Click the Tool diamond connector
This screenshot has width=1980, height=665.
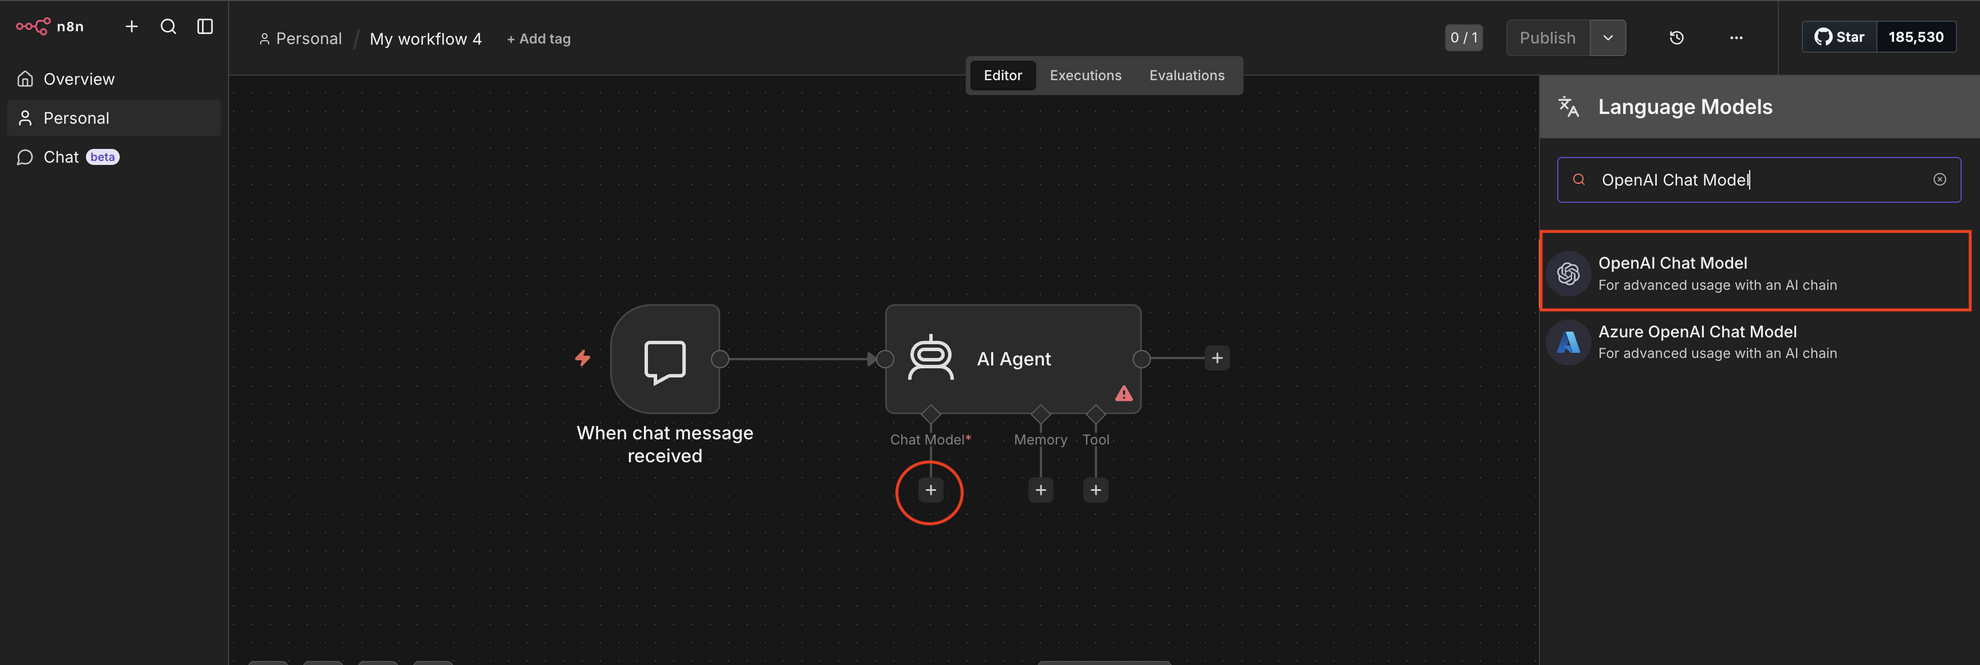[1096, 414]
